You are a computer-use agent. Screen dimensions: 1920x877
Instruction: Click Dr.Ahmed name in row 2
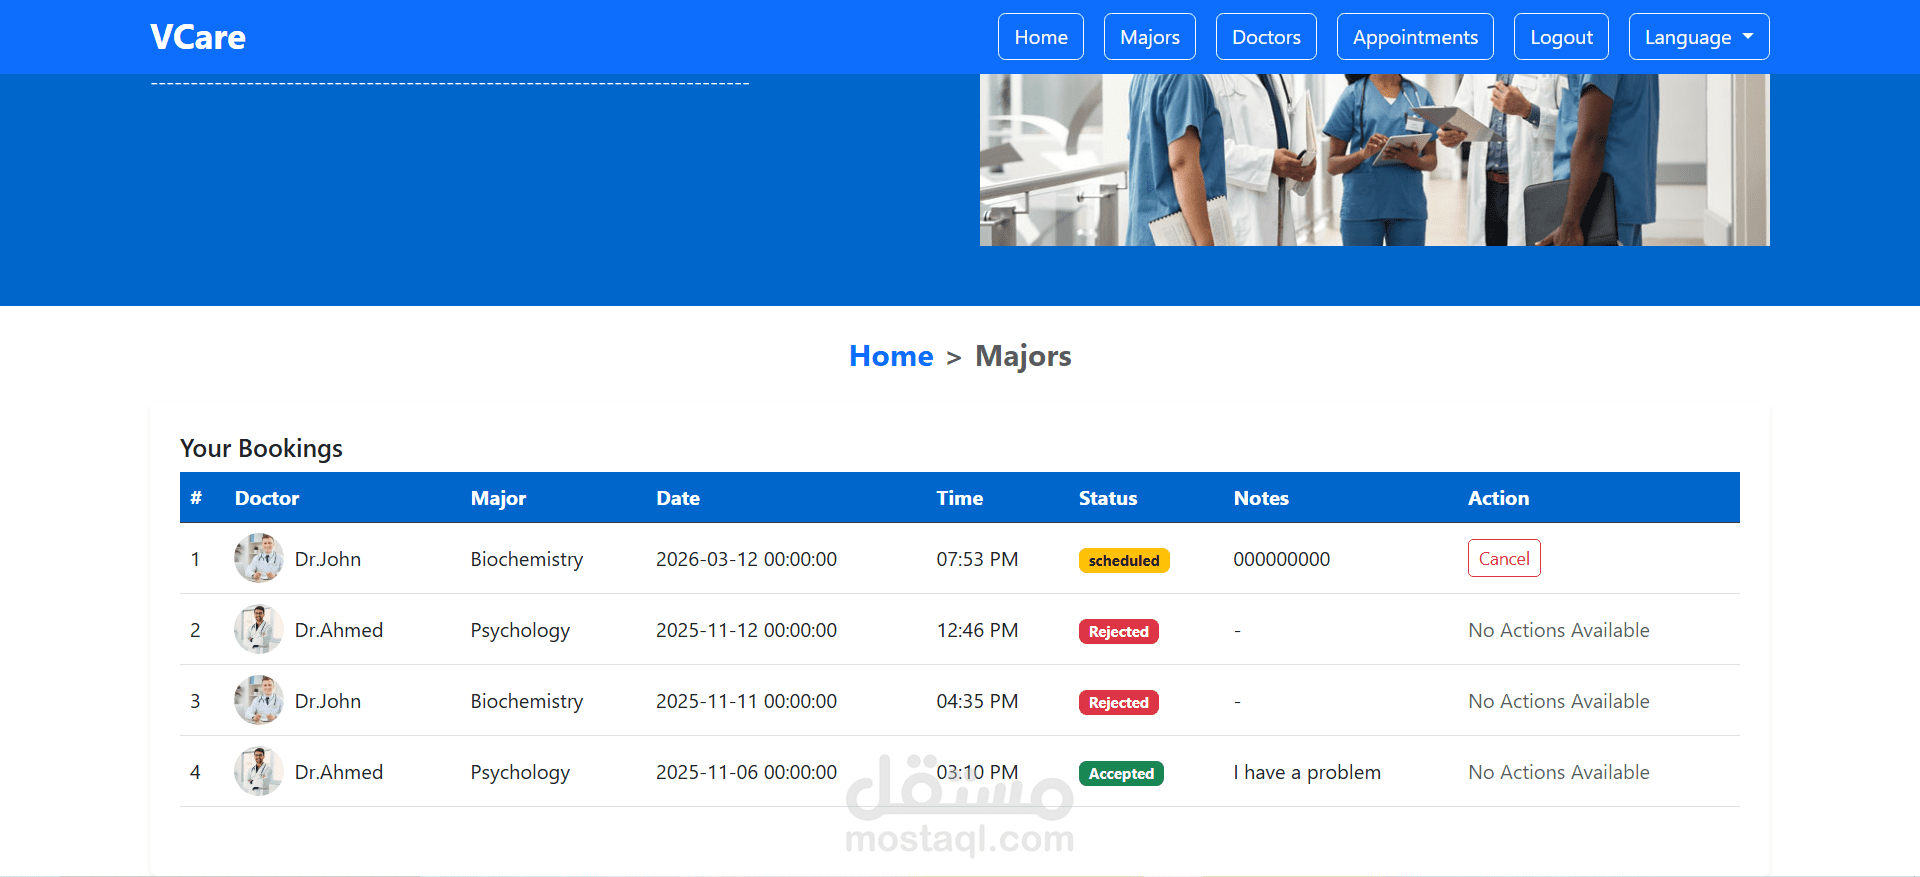coord(339,630)
